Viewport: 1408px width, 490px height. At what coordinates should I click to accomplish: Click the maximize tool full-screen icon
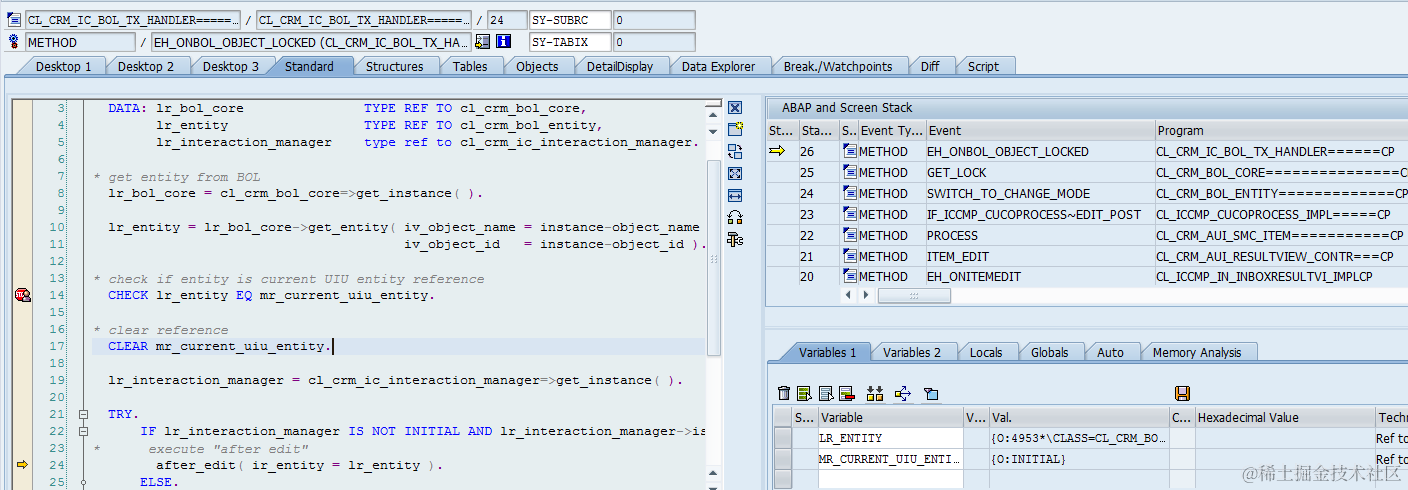(x=735, y=174)
